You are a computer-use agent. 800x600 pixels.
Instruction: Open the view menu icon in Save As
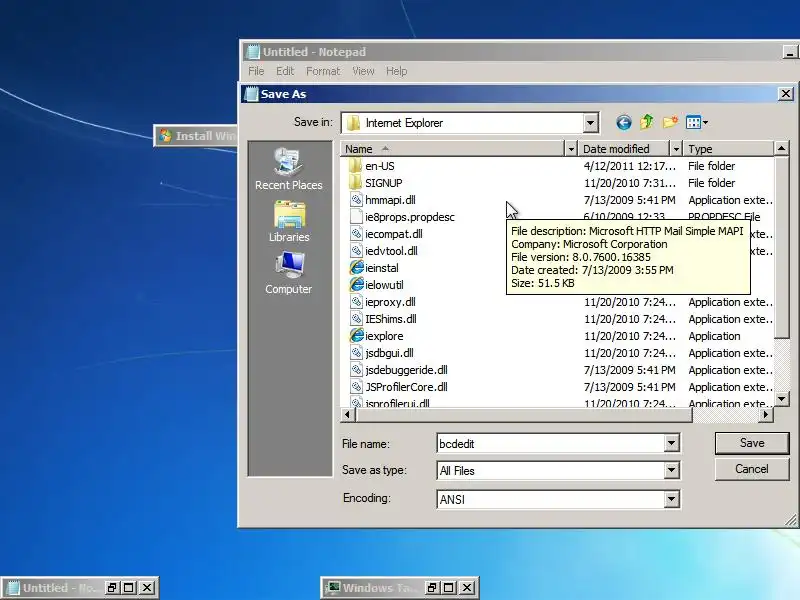pos(697,122)
